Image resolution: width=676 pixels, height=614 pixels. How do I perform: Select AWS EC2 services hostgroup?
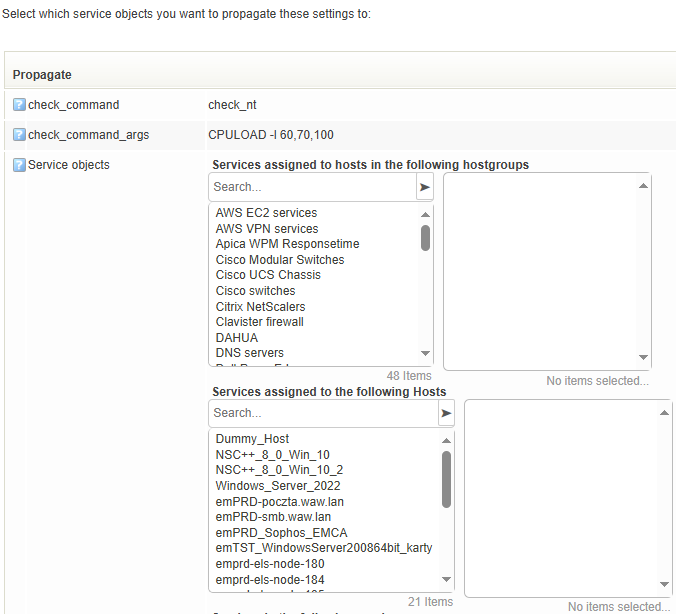(x=266, y=213)
